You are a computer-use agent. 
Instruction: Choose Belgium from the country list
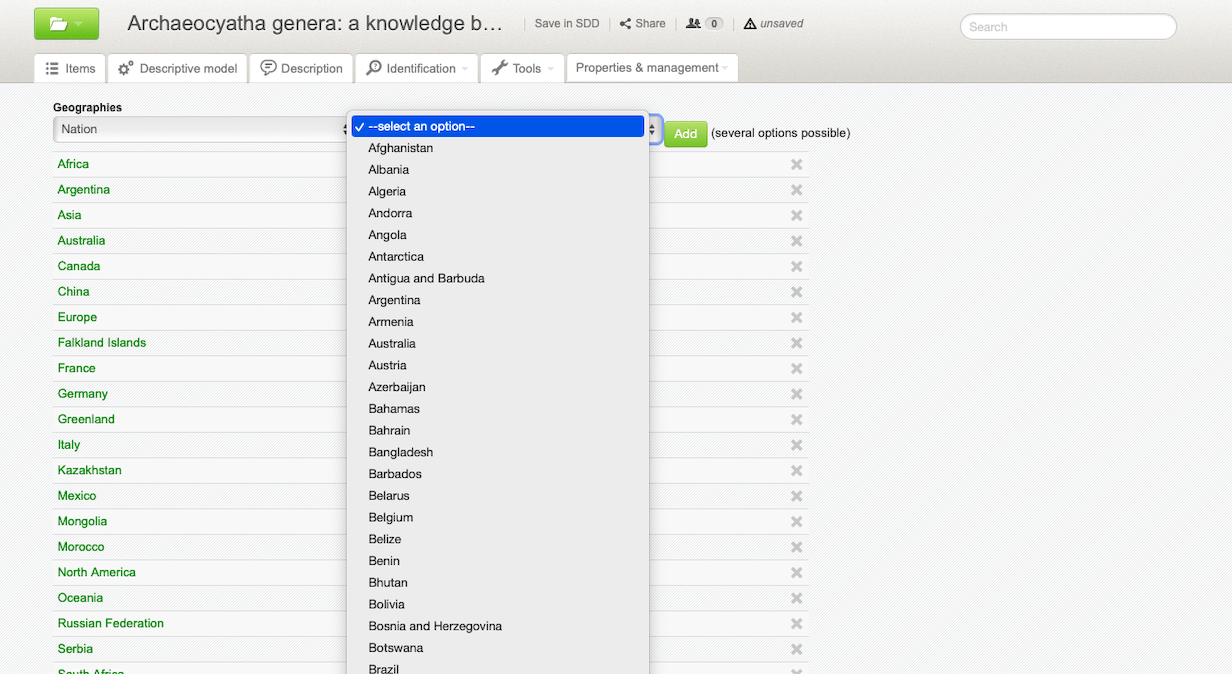point(390,518)
